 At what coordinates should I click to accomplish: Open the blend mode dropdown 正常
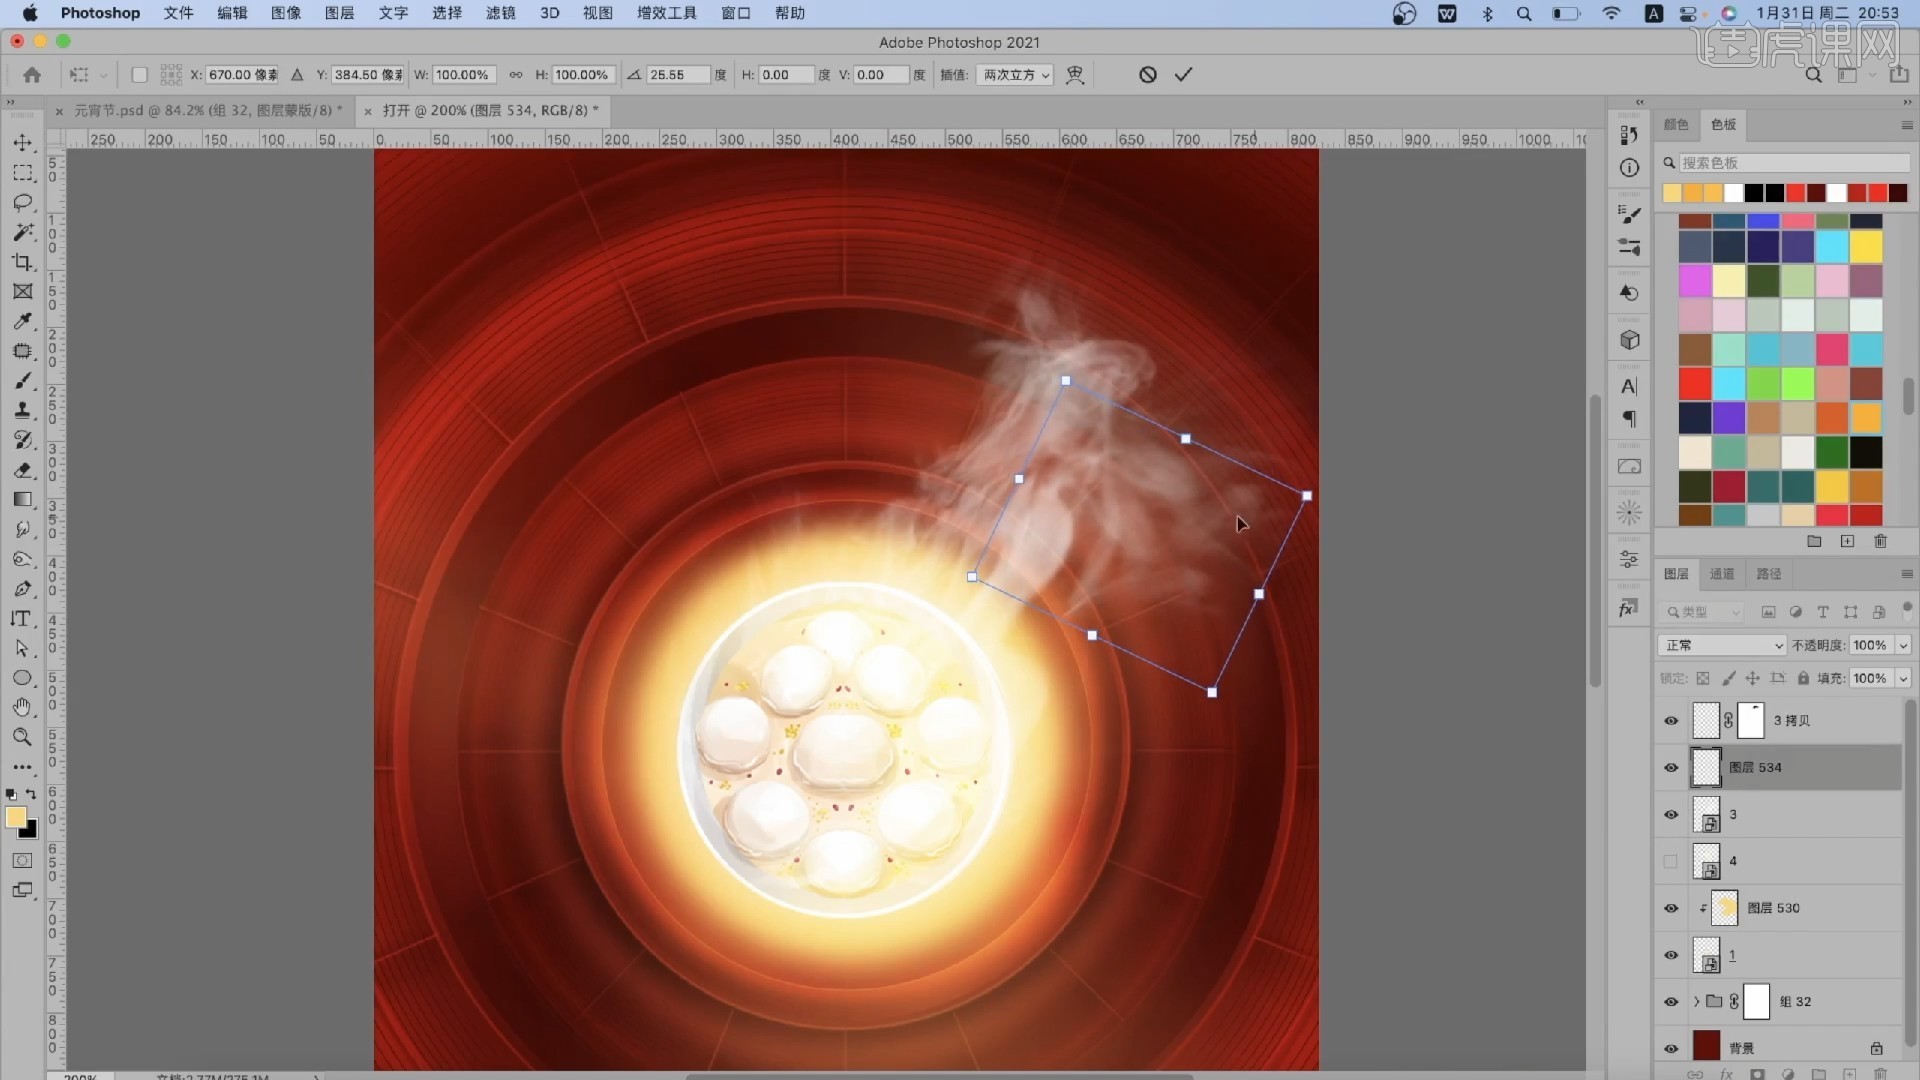pos(1721,645)
